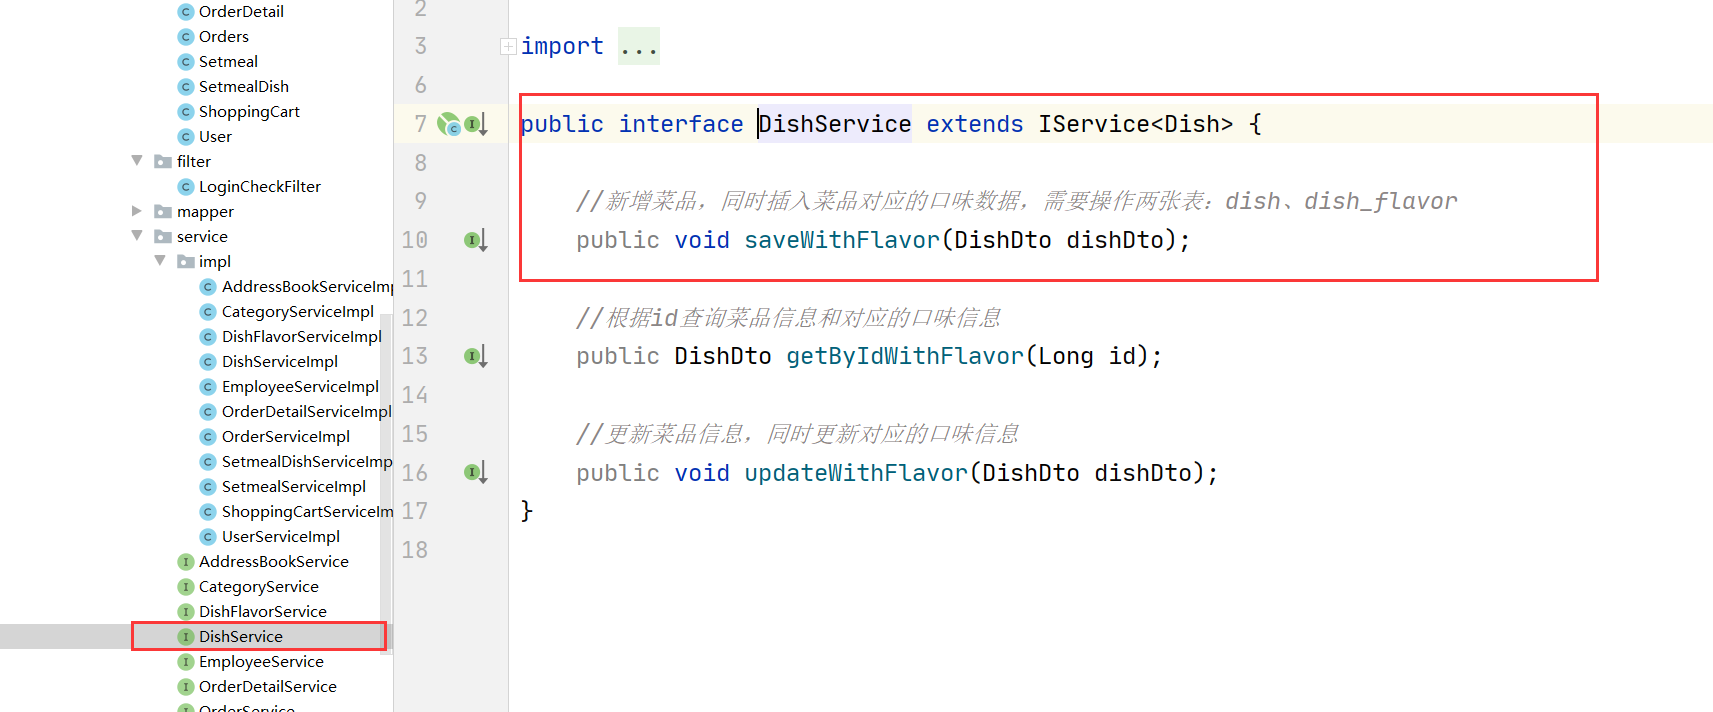Click the implemented-method gutter icon for saveWithFlavor

[475, 240]
